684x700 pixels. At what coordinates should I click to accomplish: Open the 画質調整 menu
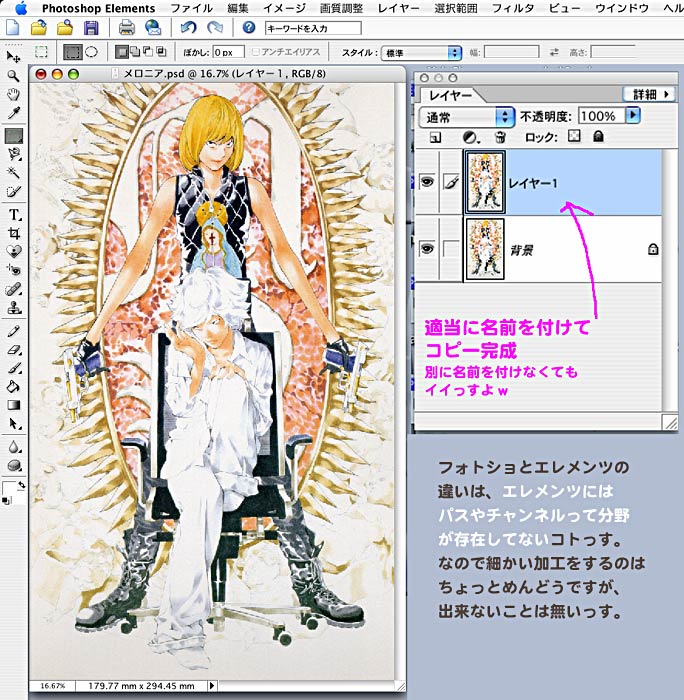pos(342,8)
